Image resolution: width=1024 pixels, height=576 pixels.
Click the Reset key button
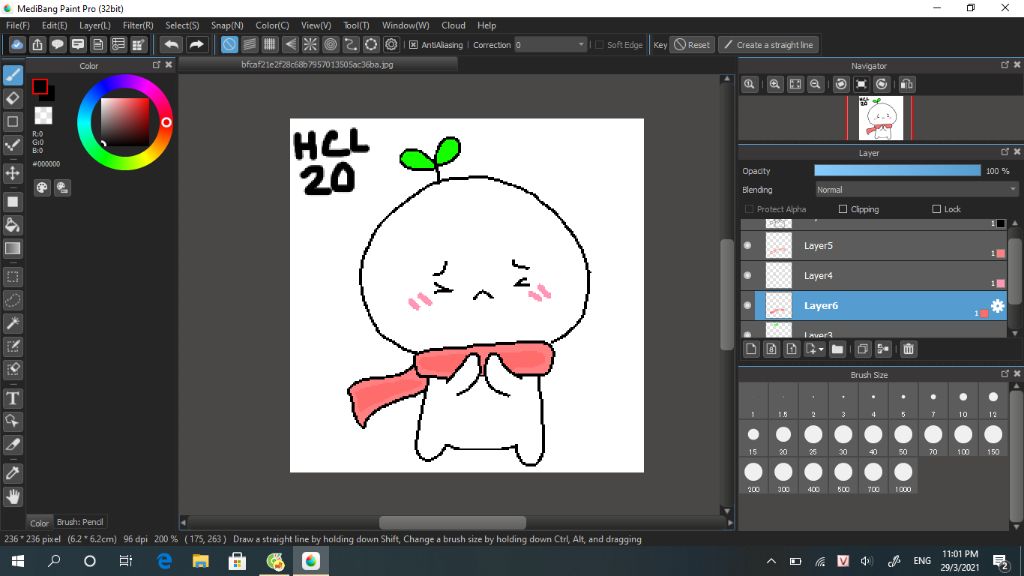click(x=692, y=45)
